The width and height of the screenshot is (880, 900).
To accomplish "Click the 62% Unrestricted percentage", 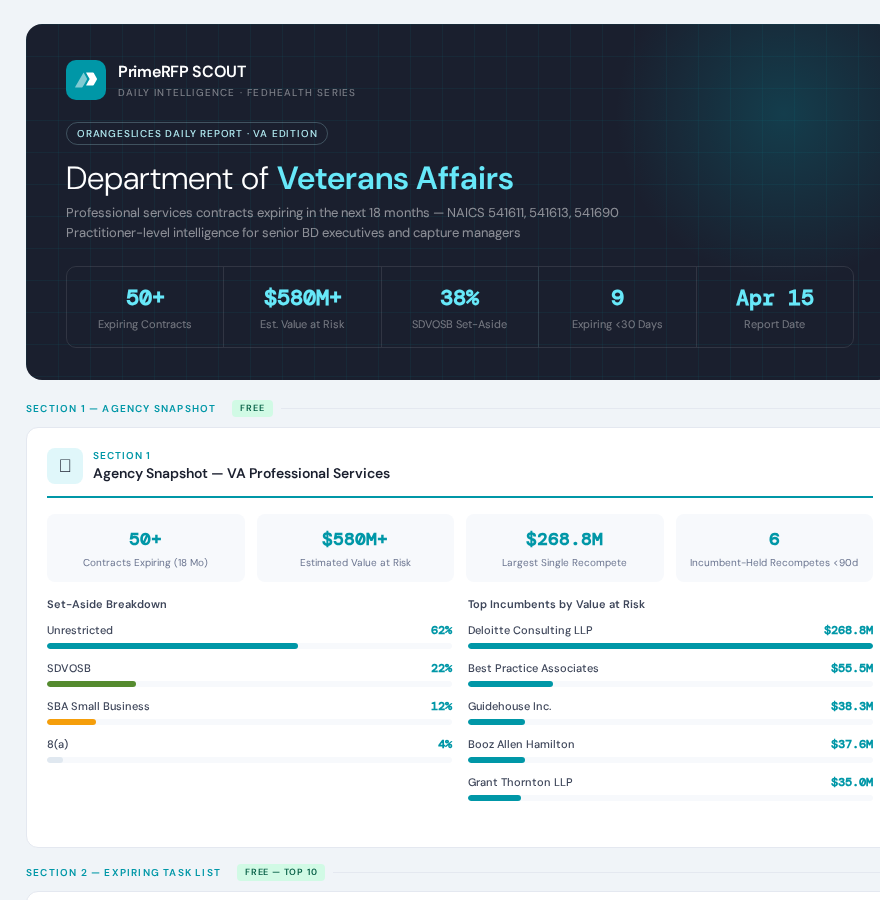I will point(441,630).
